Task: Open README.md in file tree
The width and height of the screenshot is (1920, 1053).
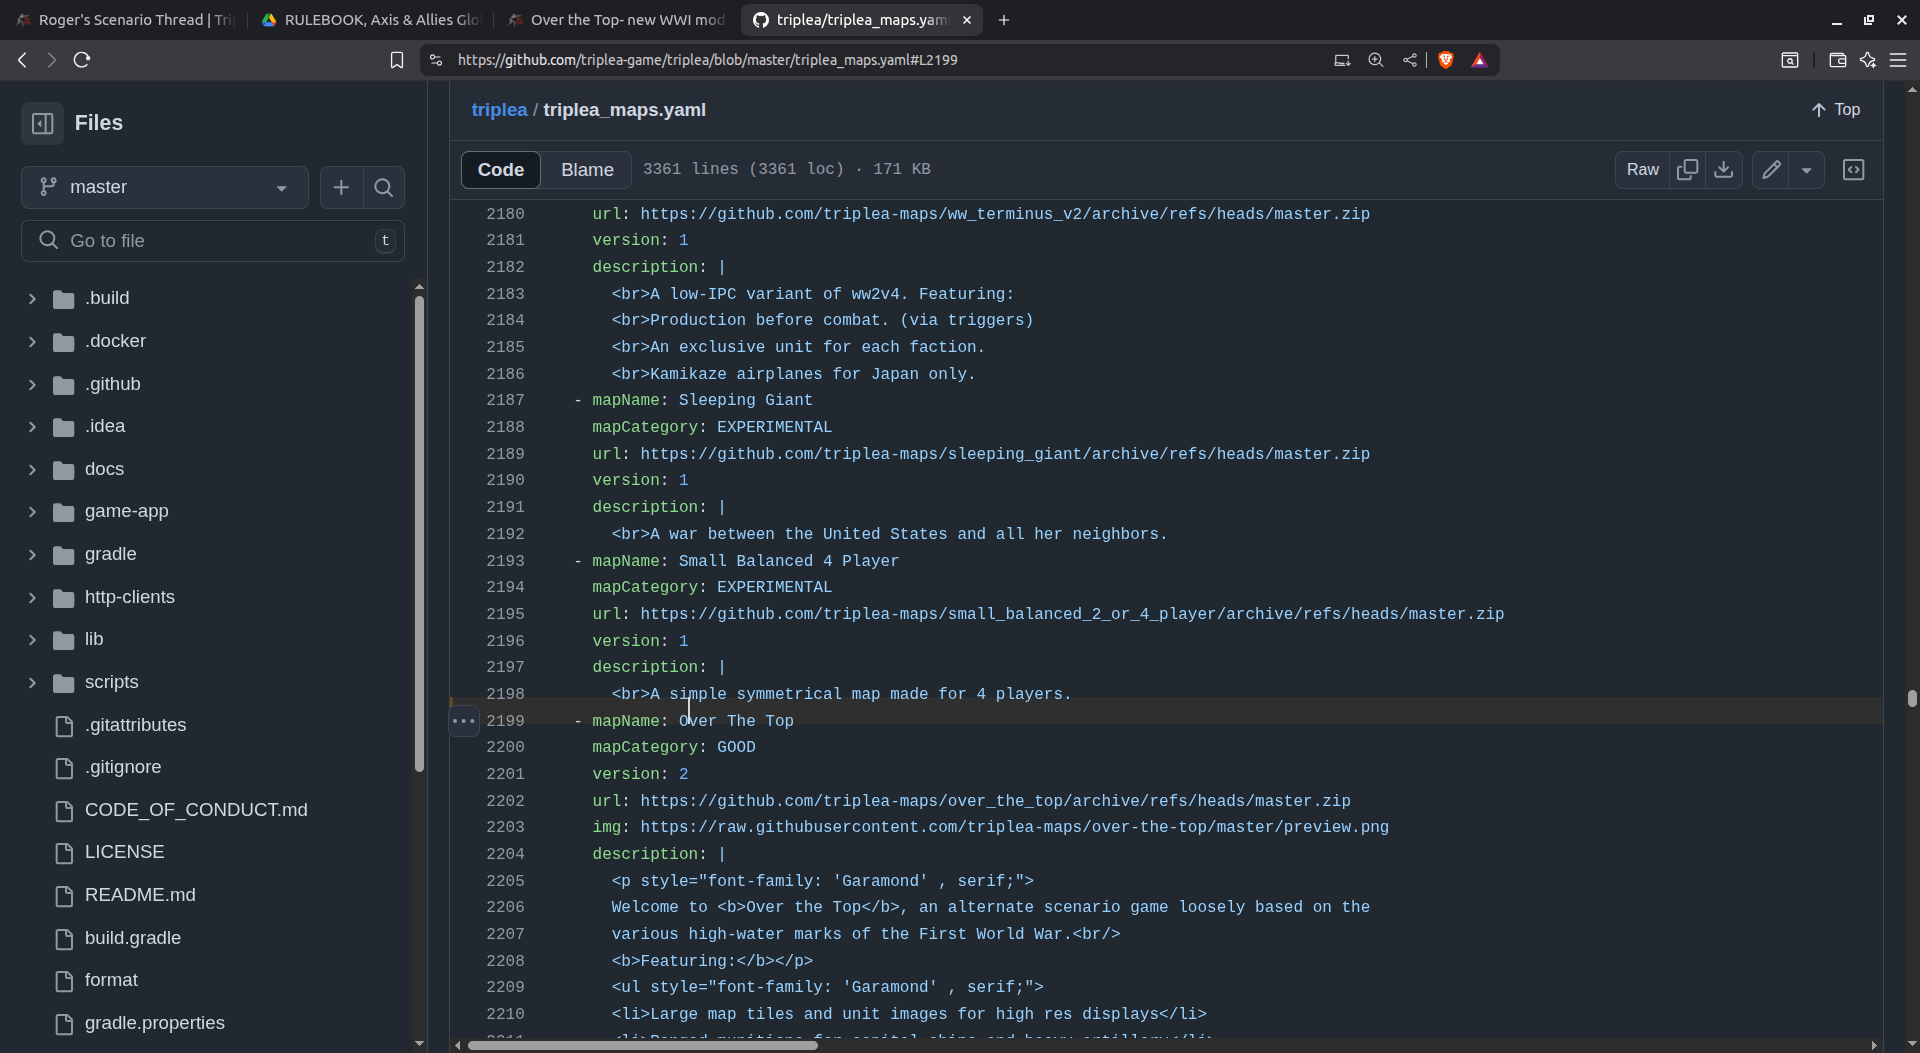Action: coord(140,895)
